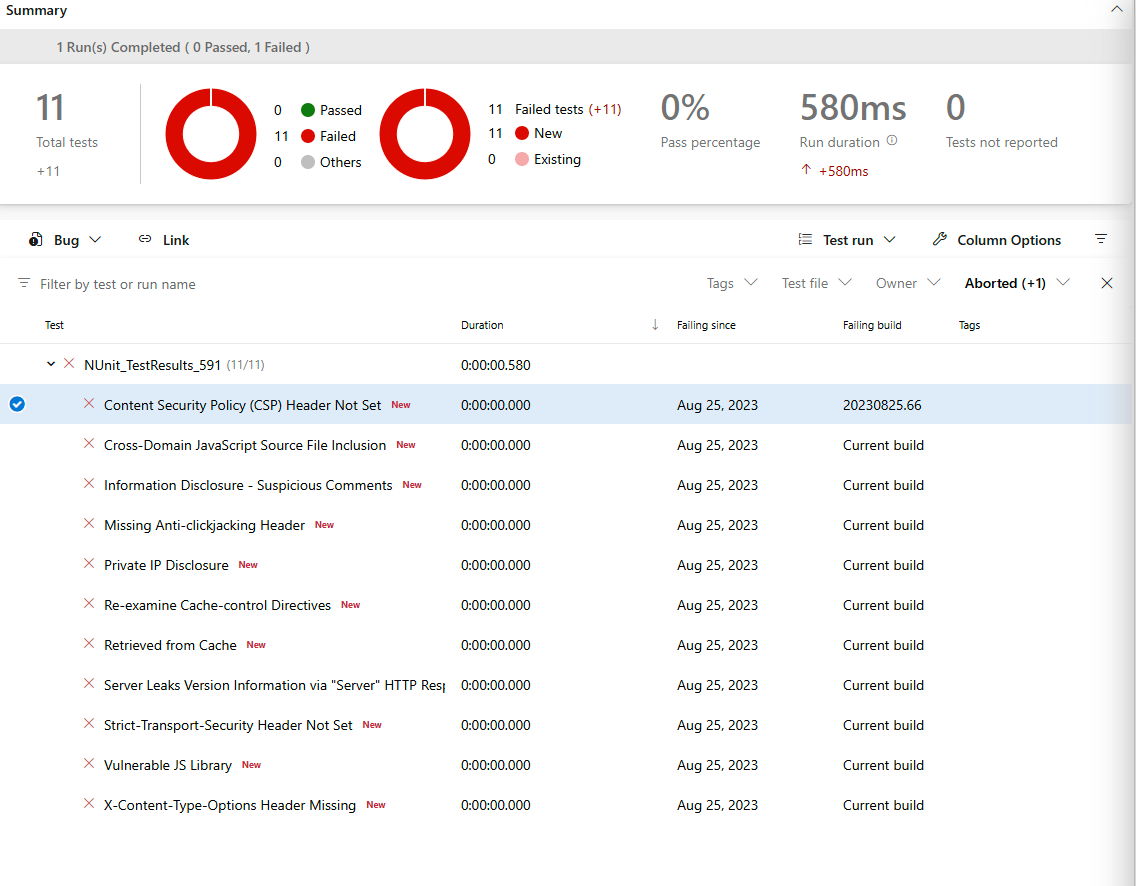Click failed X icon for Cross-Domain JavaScript row
This screenshot has width=1136, height=886.
pyautogui.click(x=88, y=443)
